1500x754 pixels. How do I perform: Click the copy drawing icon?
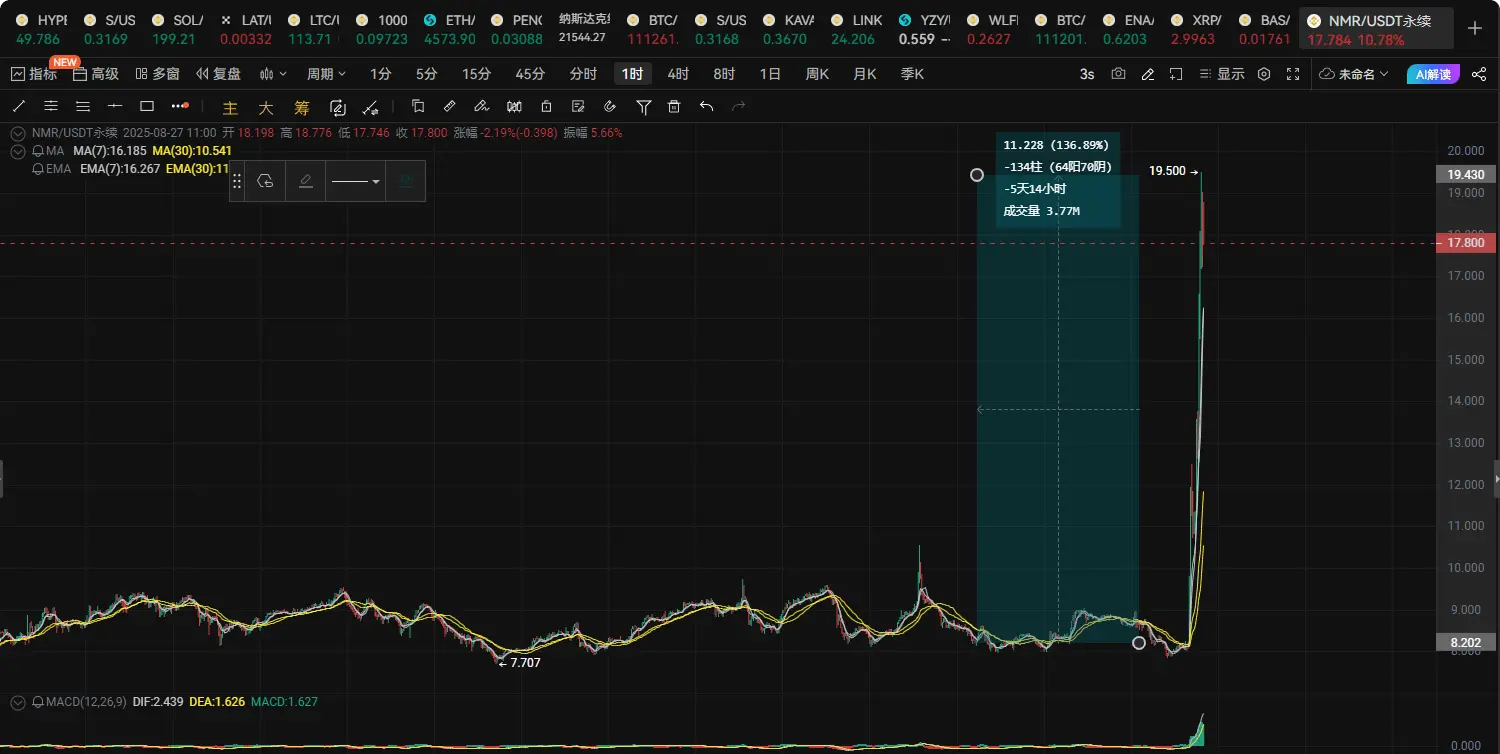click(418, 106)
